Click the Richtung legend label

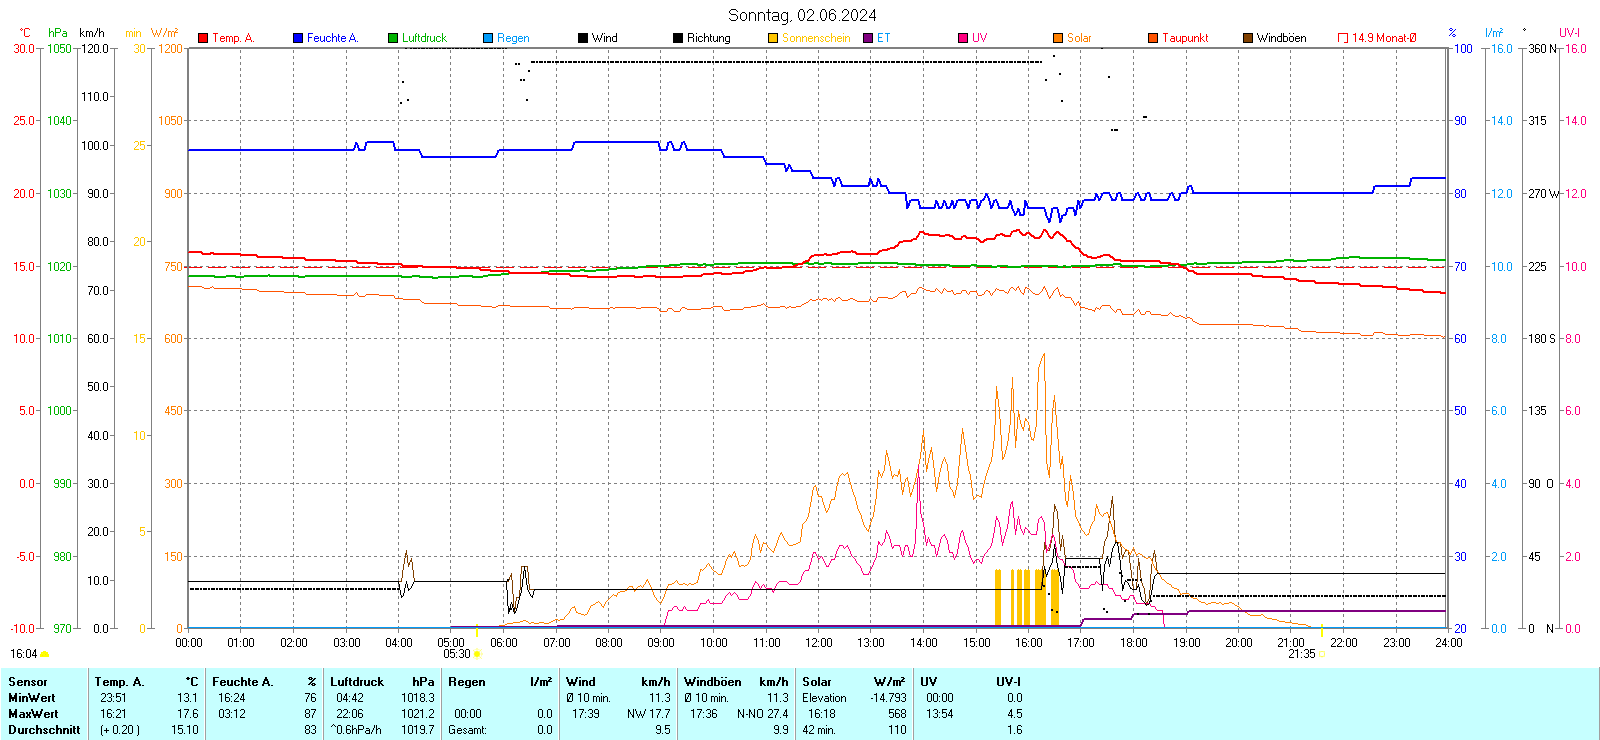(x=708, y=38)
